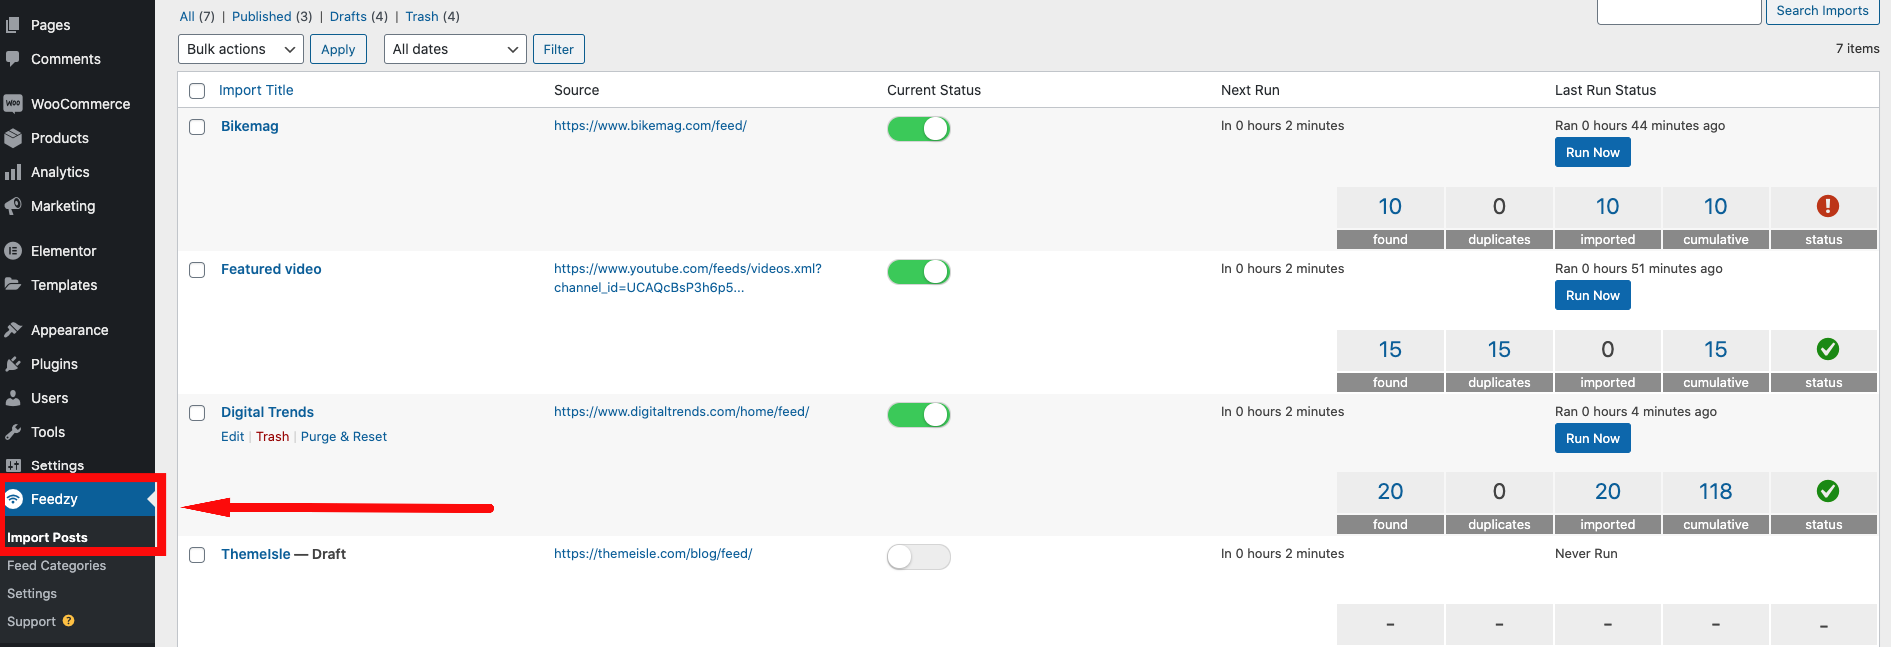This screenshot has height=647, width=1891.
Task: Check the ThemeIsle row checkbox
Action: (197, 555)
